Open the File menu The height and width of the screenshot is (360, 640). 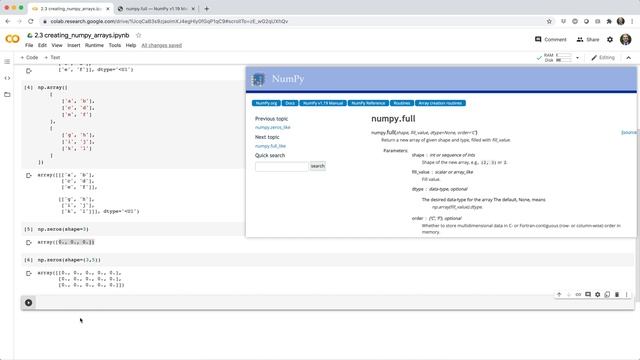click(29, 45)
